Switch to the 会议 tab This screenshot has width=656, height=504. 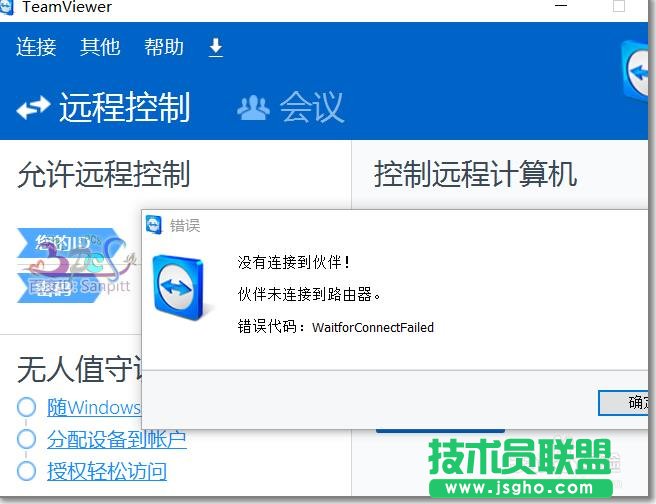coord(312,107)
